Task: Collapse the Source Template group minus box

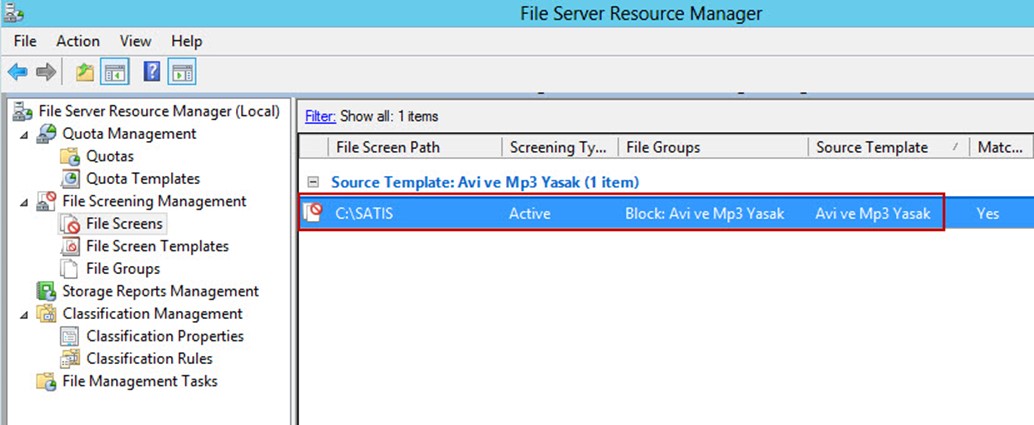Action: pyautogui.click(x=314, y=181)
